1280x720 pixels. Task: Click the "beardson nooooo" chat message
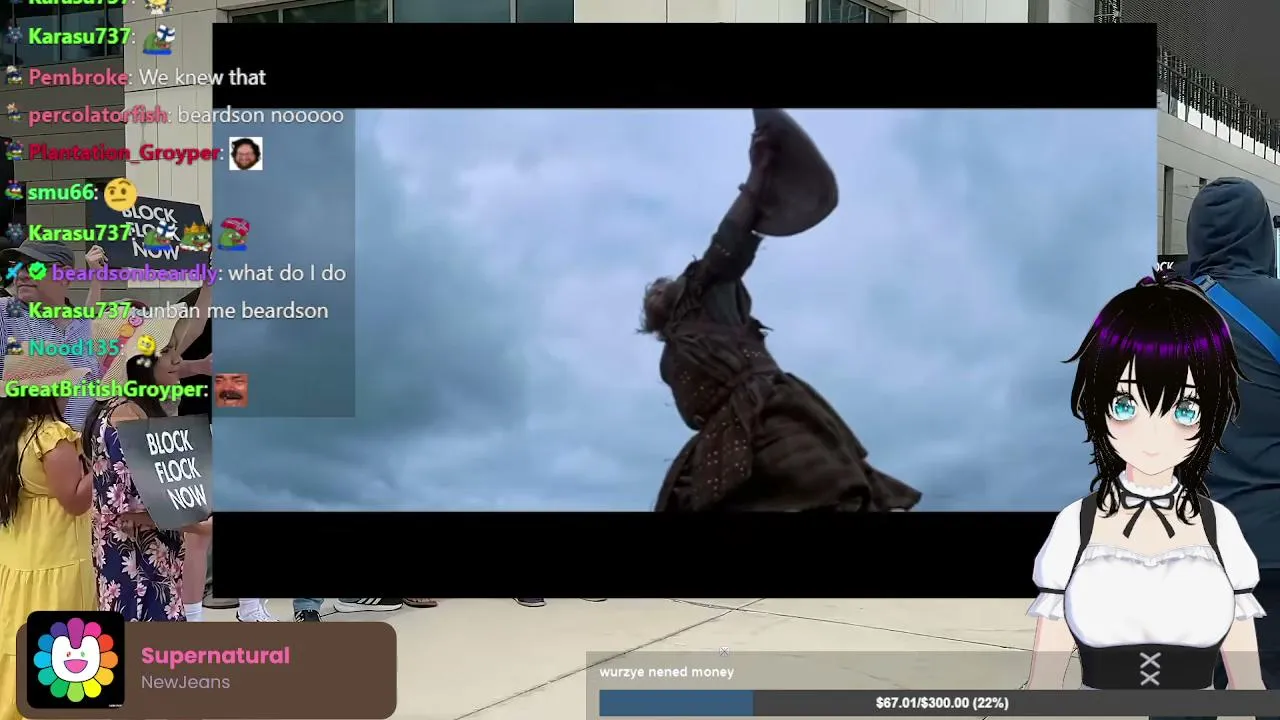pos(260,115)
